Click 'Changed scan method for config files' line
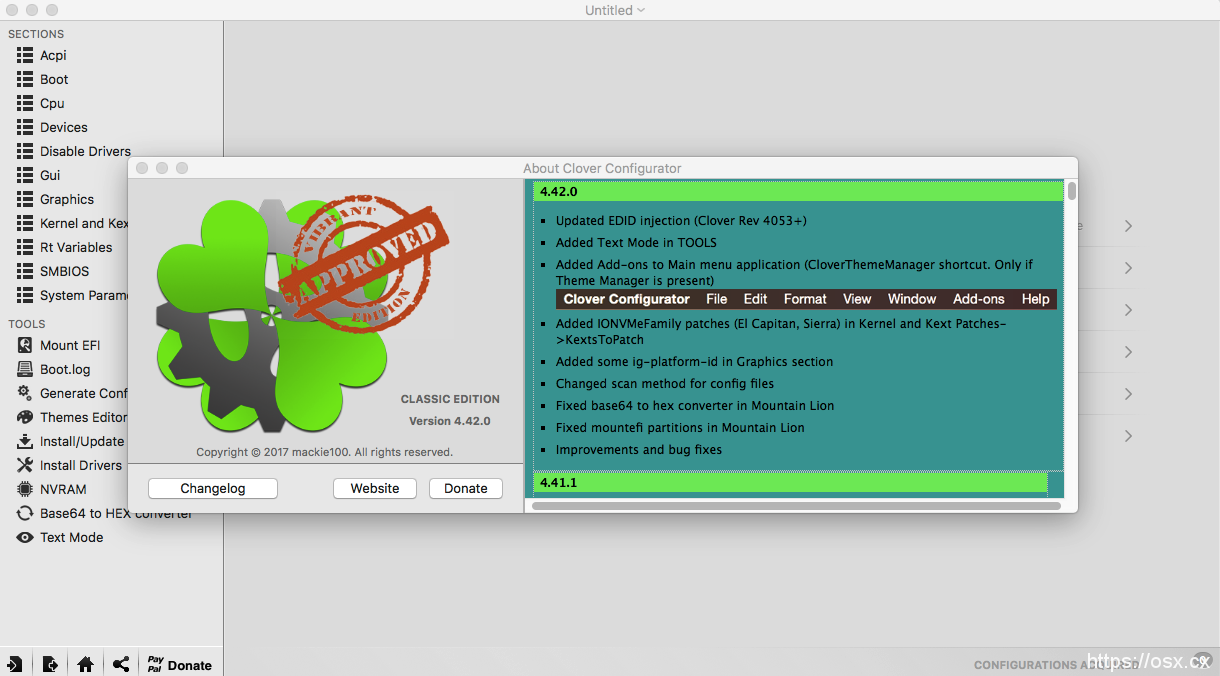Screen dimensions: 1220x676 665,383
